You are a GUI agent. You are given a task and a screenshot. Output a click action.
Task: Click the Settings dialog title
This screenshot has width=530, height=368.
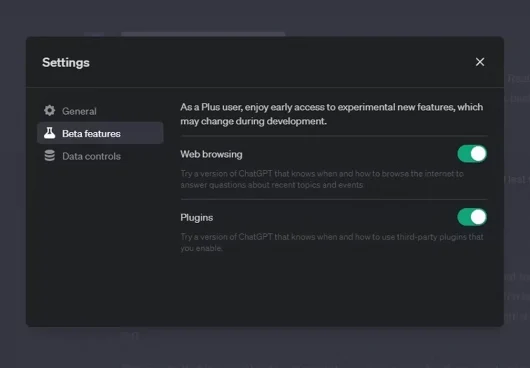tap(66, 63)
